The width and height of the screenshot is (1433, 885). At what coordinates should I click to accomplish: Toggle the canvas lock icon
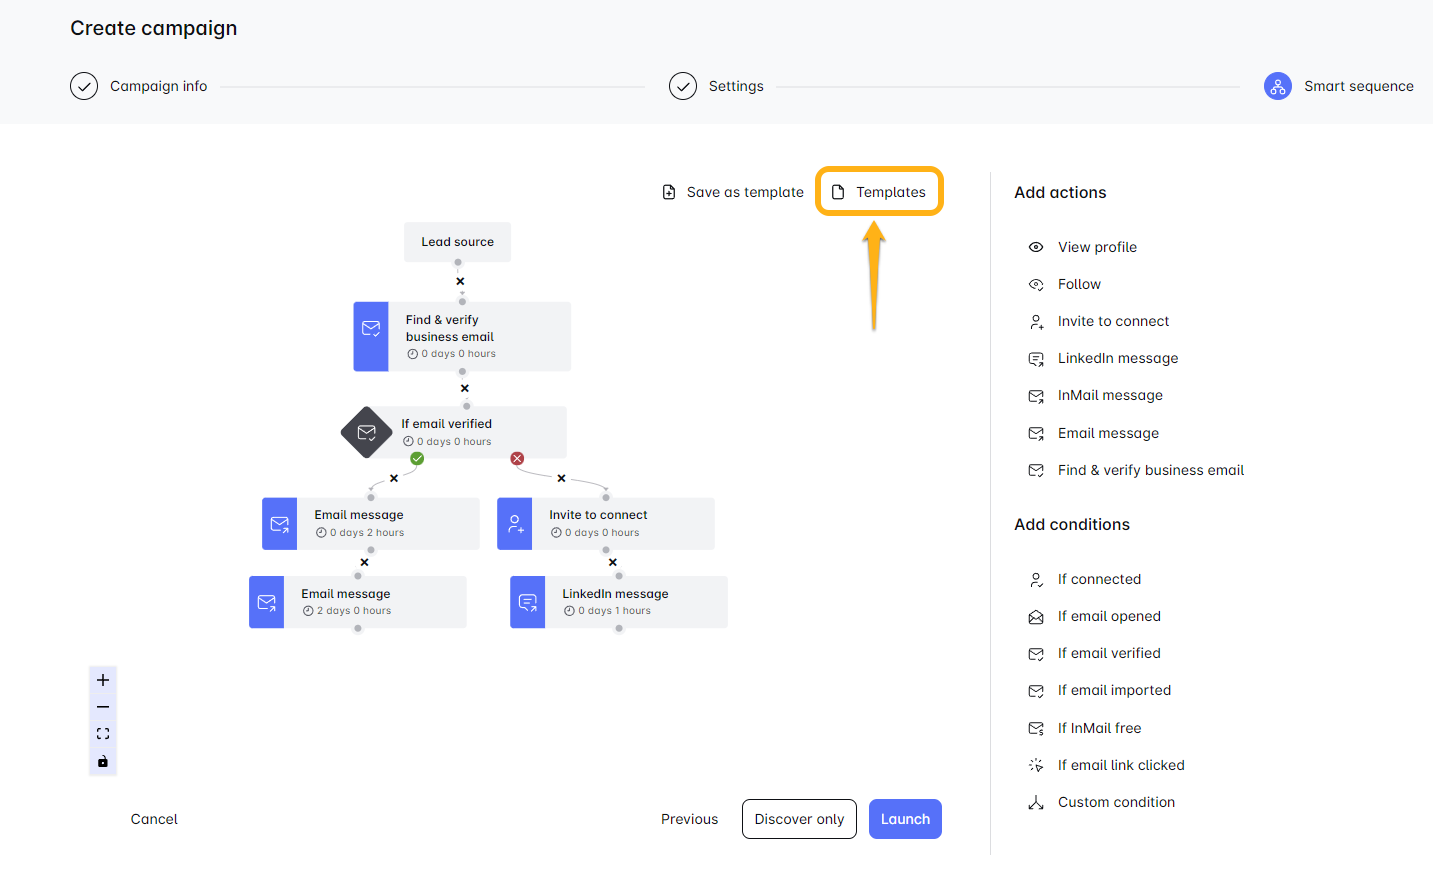(x=103, y=762)
